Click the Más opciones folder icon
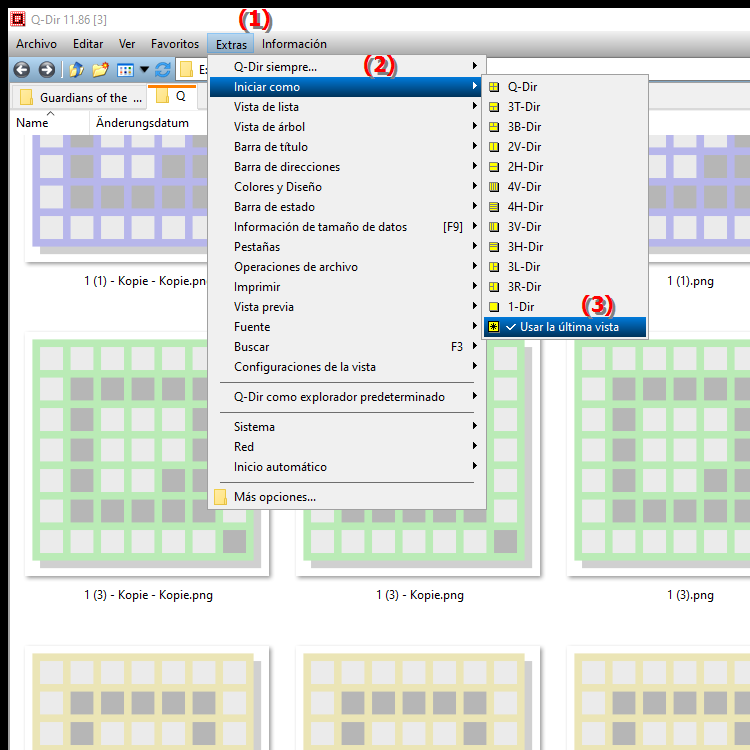This screenshot has width=750, height=750. (x=221, y=497)
